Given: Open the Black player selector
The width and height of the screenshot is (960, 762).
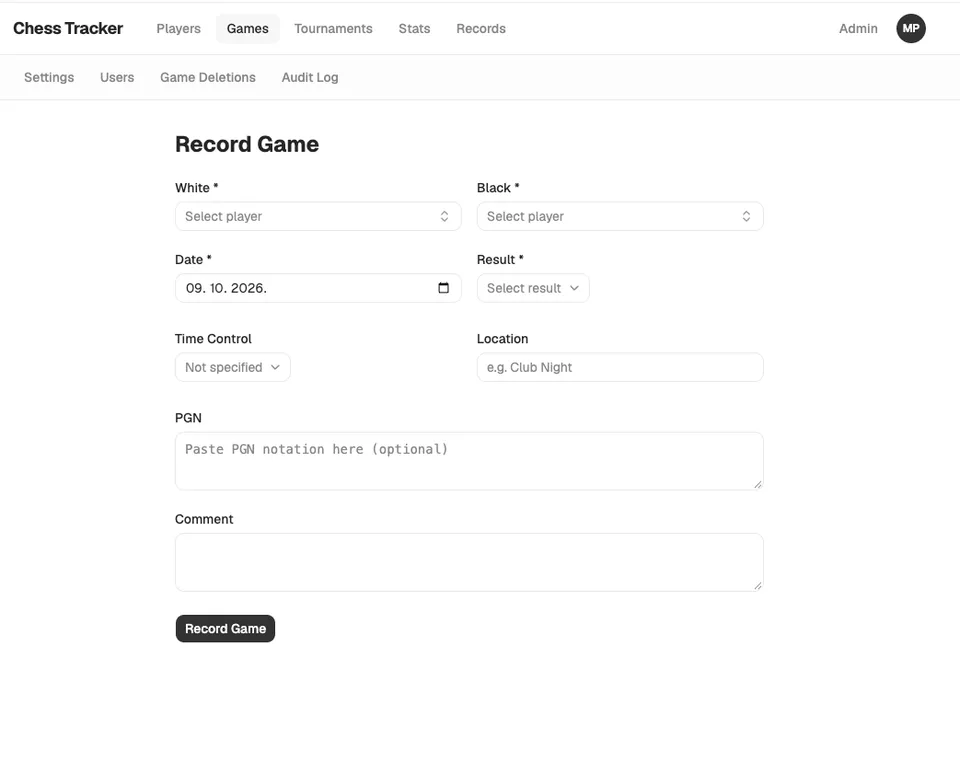Looking at the screenshot, I should (x=620, y=216).
